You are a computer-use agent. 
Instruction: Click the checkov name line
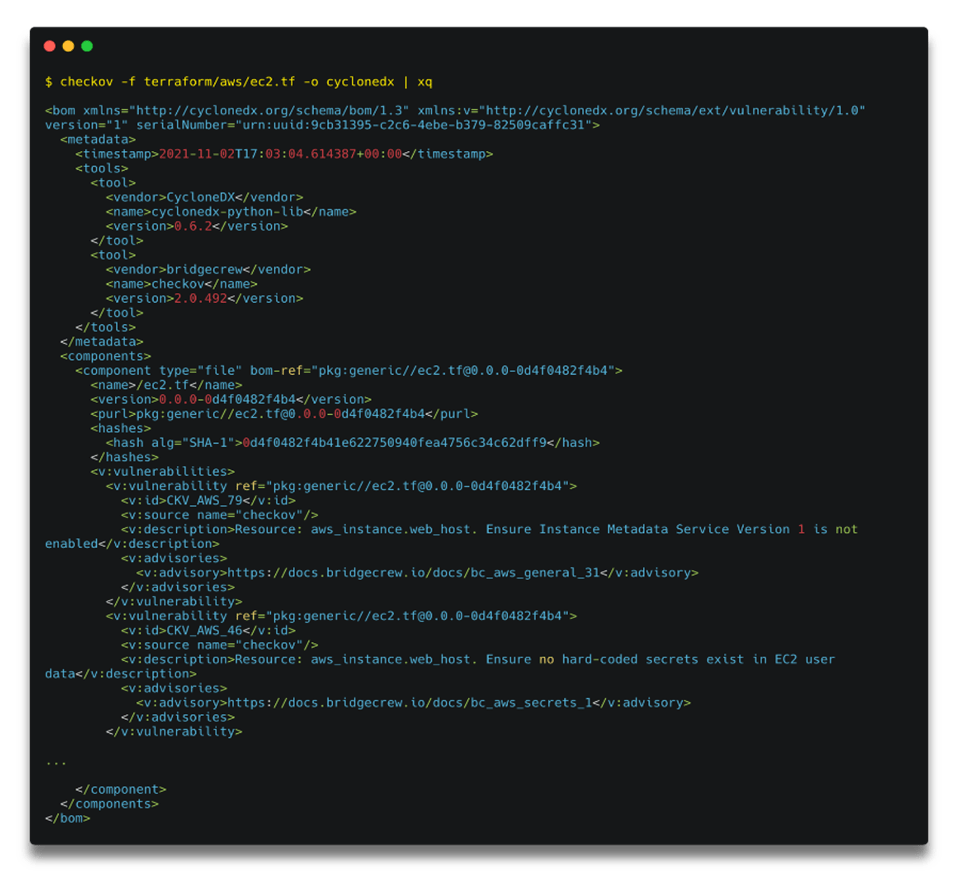tap(181, 284)
